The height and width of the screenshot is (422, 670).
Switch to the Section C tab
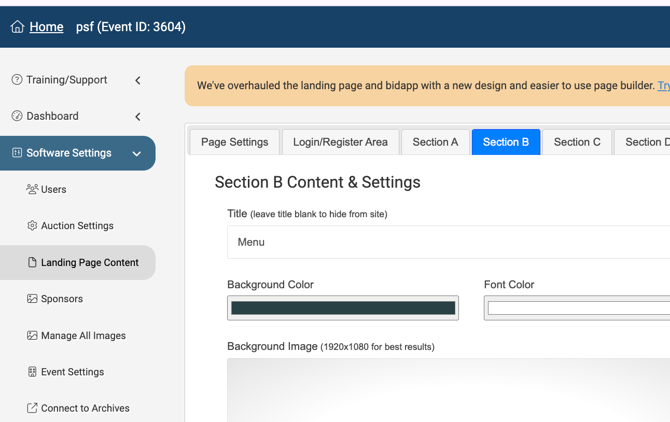[x=577, y=142]
